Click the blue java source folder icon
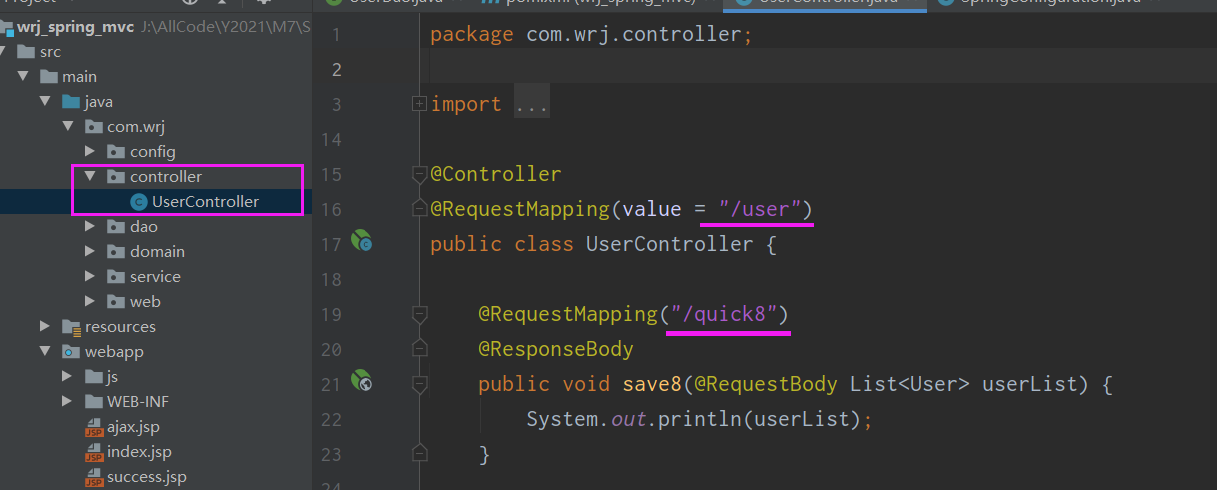The width and height of the screenshot is (1217, 490). click(x=71, y=102)
